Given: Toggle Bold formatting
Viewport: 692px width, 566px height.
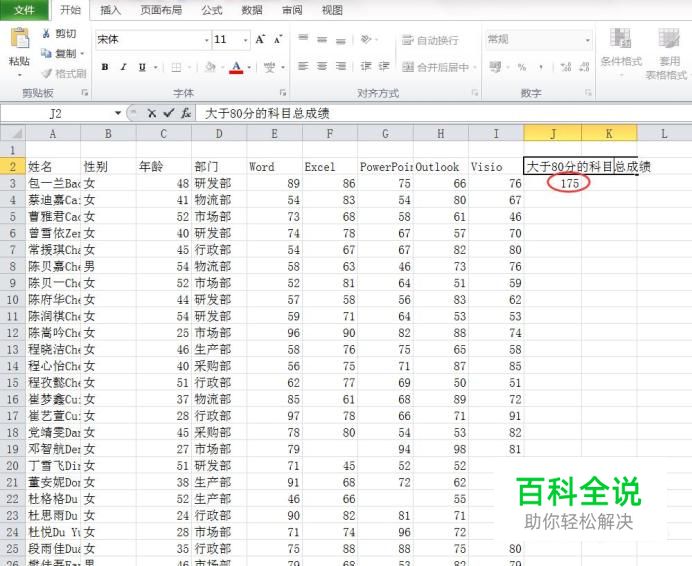Looking at the screenshot, I should click(x=105, y=67).
